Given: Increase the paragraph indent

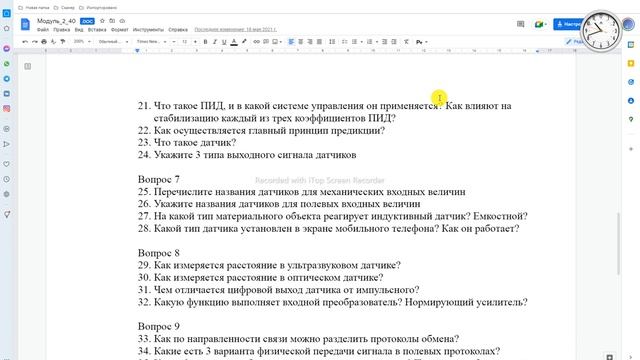Looking at the screenshot, I should pyautogui.click(x=394, y=42).
